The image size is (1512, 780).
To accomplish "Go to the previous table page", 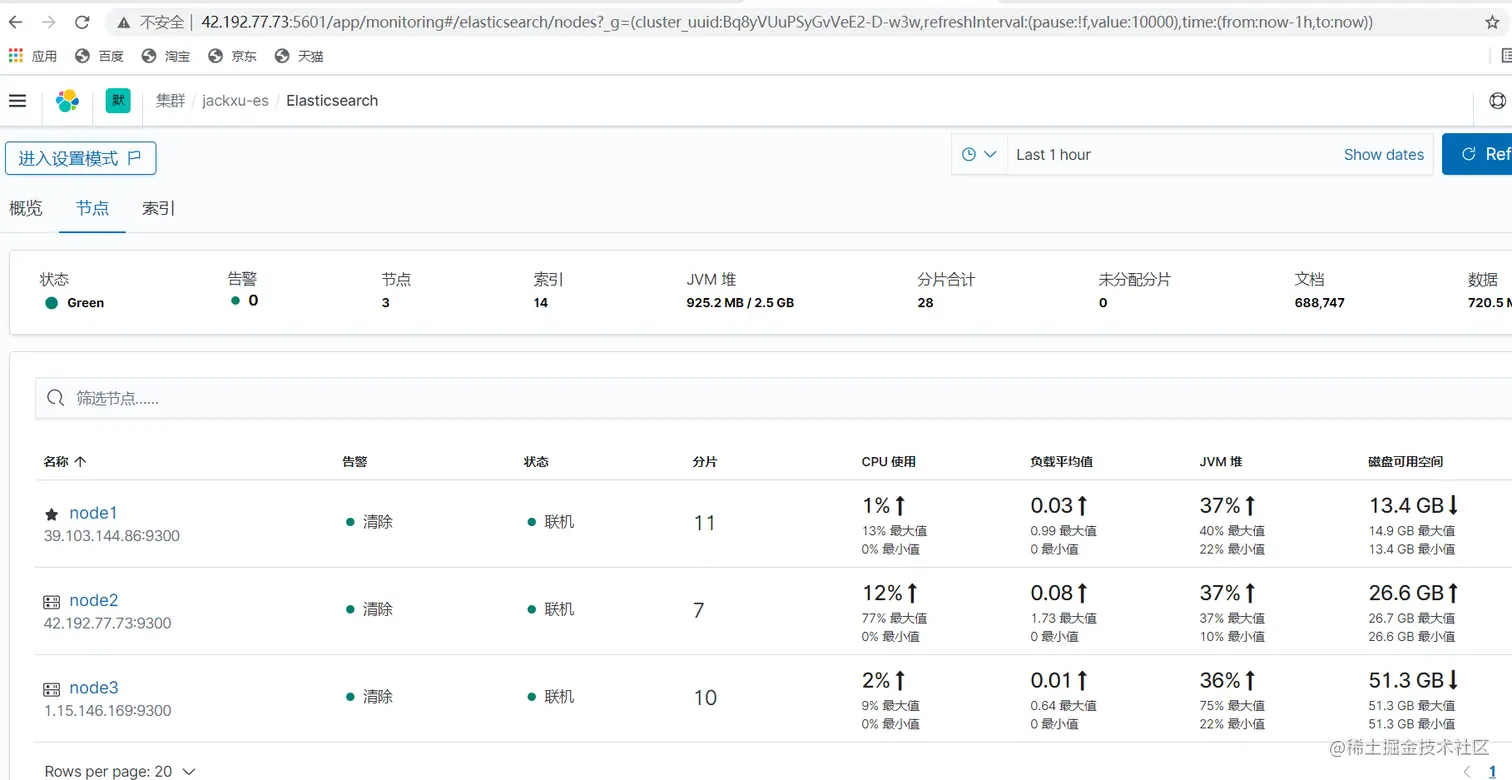I will pos(1467,772).
